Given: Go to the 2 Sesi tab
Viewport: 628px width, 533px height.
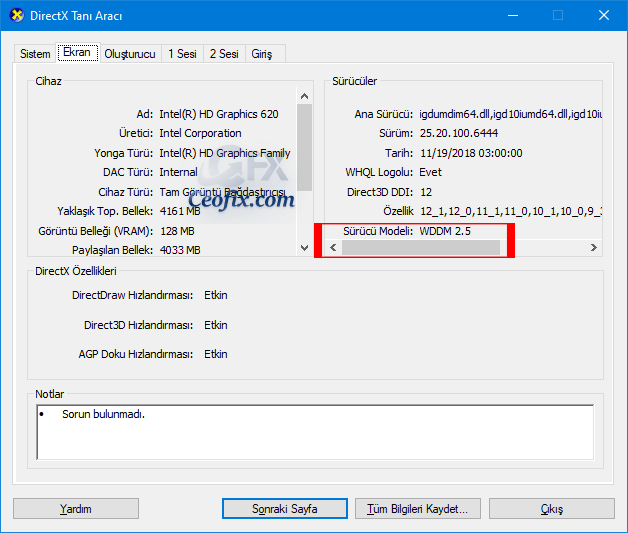Looking at the screenshot, I should point(224,54).
